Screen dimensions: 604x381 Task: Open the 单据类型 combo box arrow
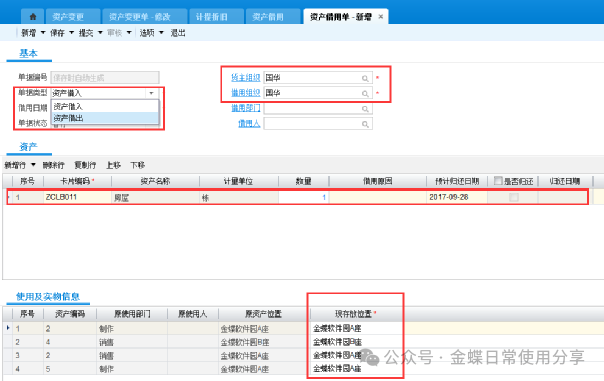151,93
